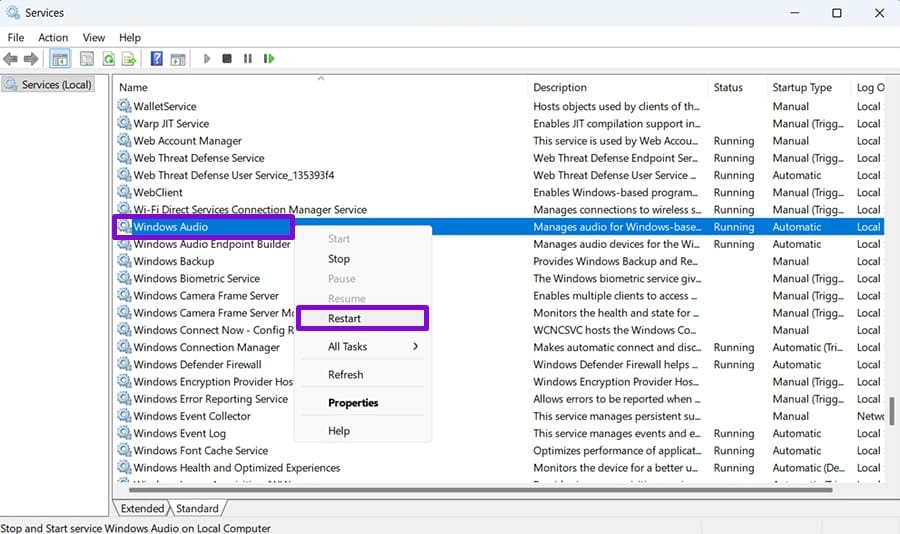Click the gear icon beside Windows Connection Manager
This screenshot has width=900, height=534.
124,347
